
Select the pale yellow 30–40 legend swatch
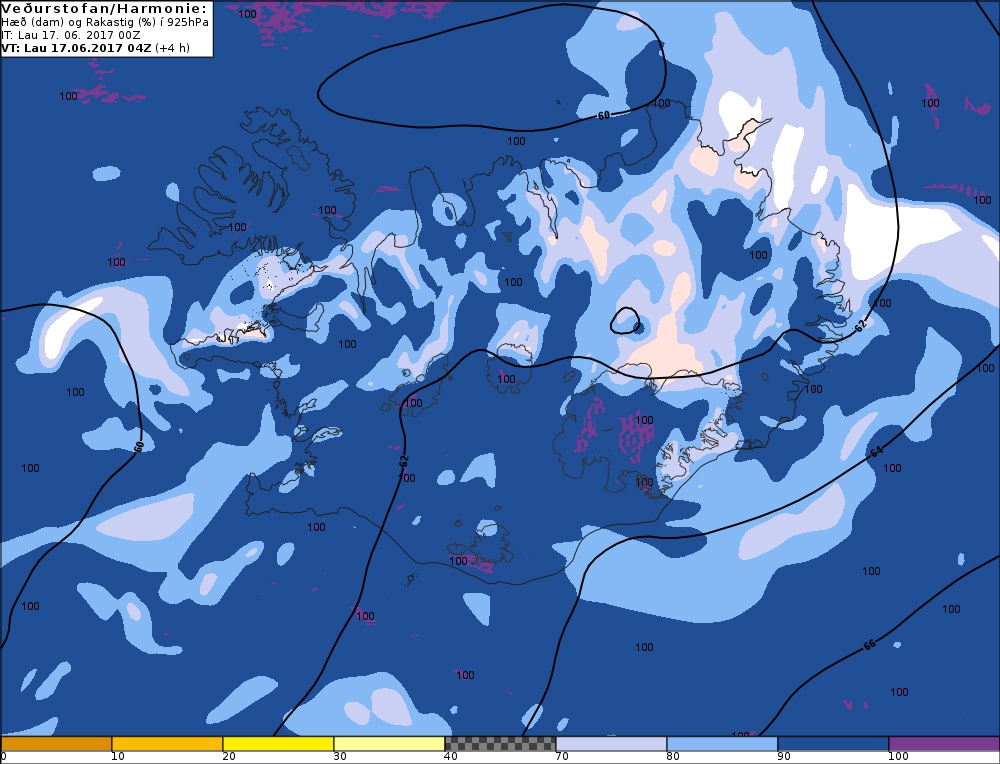coord(389,744)
